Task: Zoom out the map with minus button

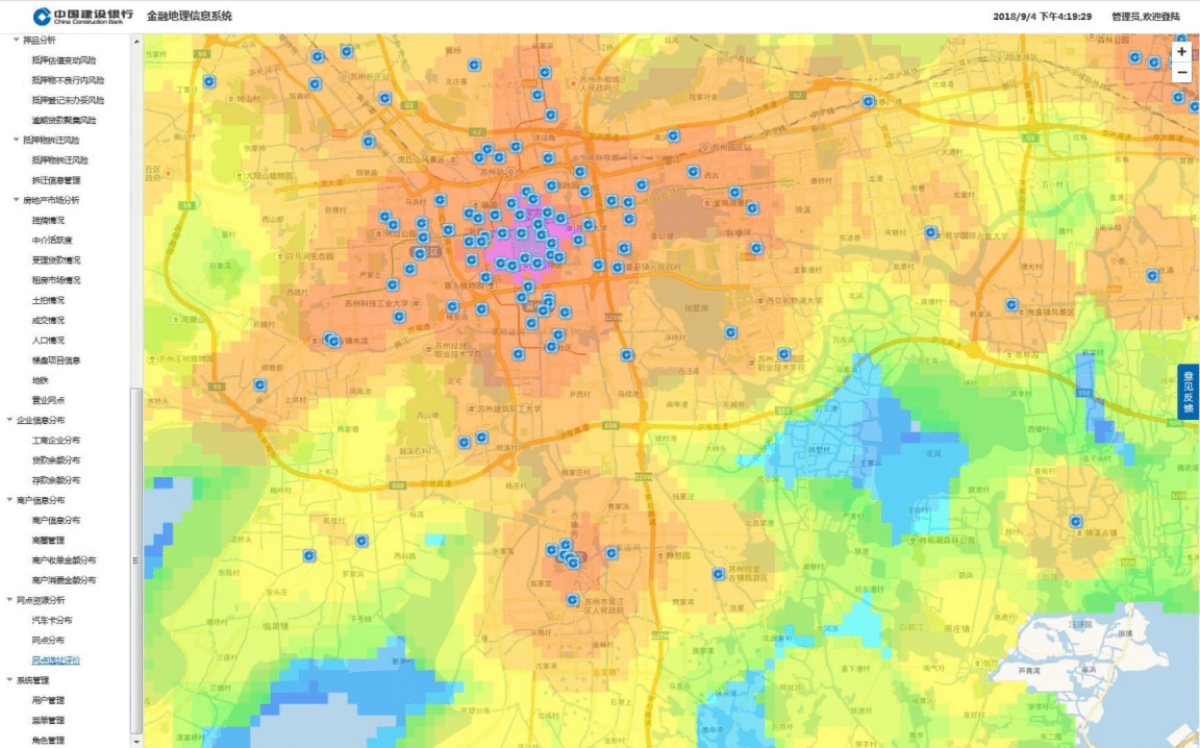Action: [x=1182, y=72]
